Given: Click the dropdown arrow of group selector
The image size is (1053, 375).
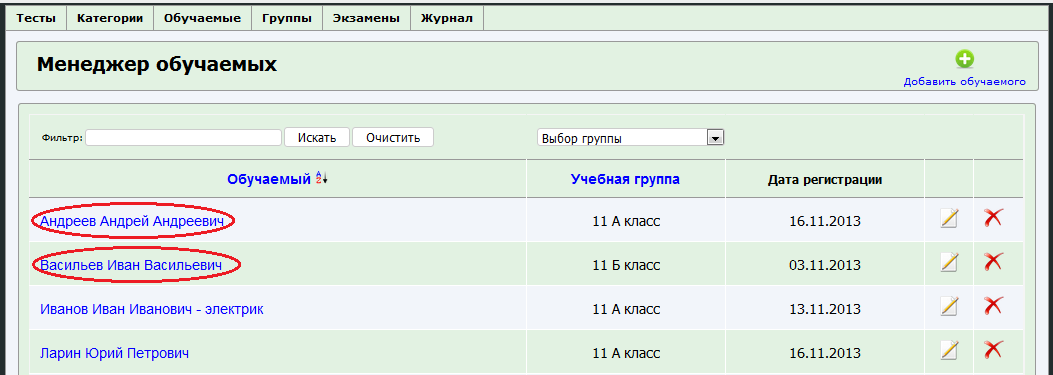Looking at the screenshot, I should click(715, 138).
